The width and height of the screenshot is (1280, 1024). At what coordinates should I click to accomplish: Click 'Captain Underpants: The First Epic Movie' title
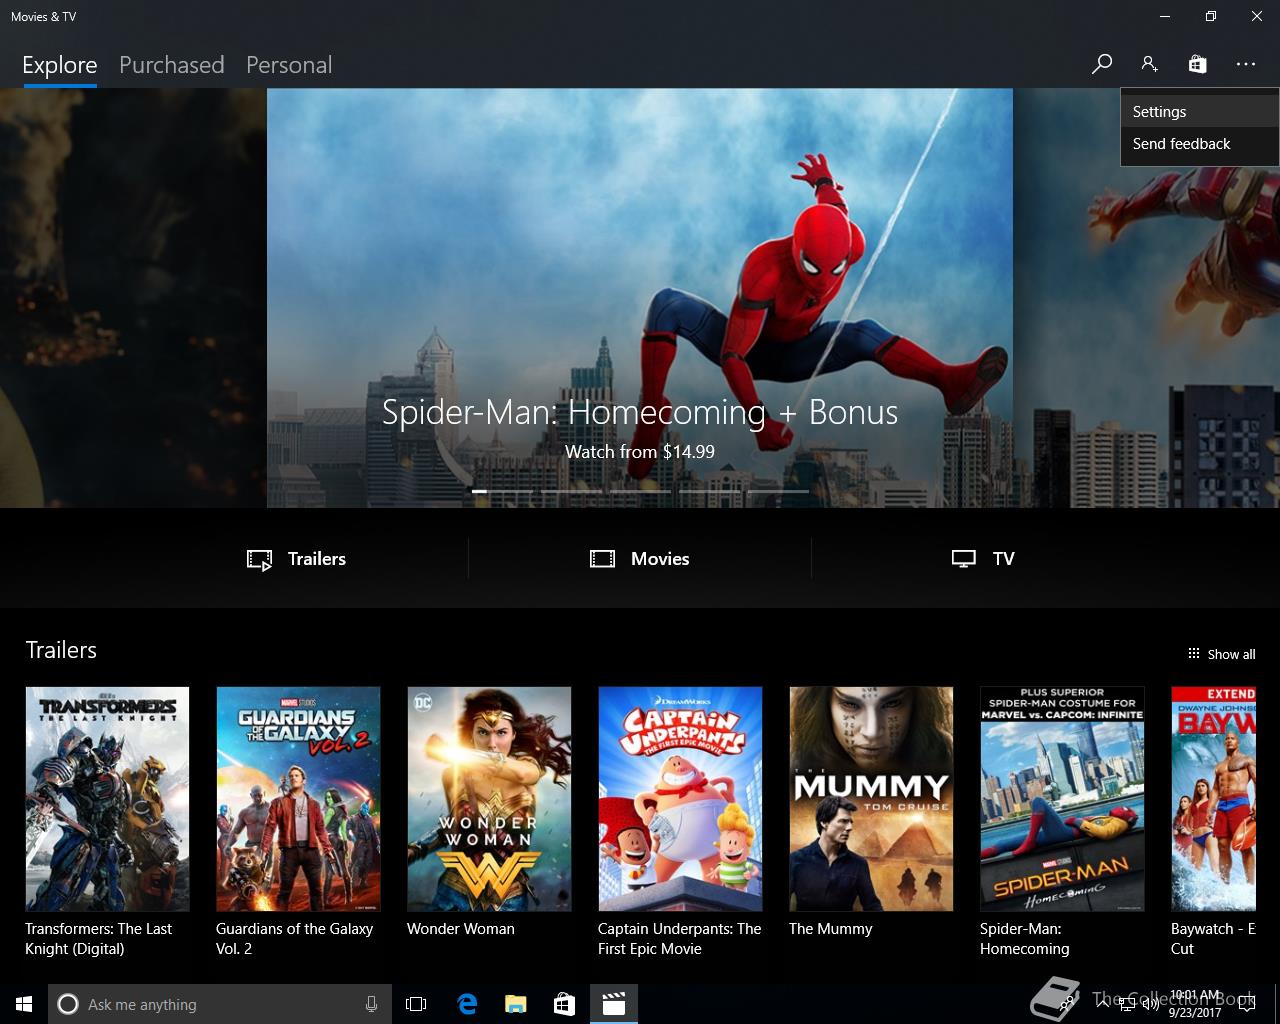pos(680,939)
